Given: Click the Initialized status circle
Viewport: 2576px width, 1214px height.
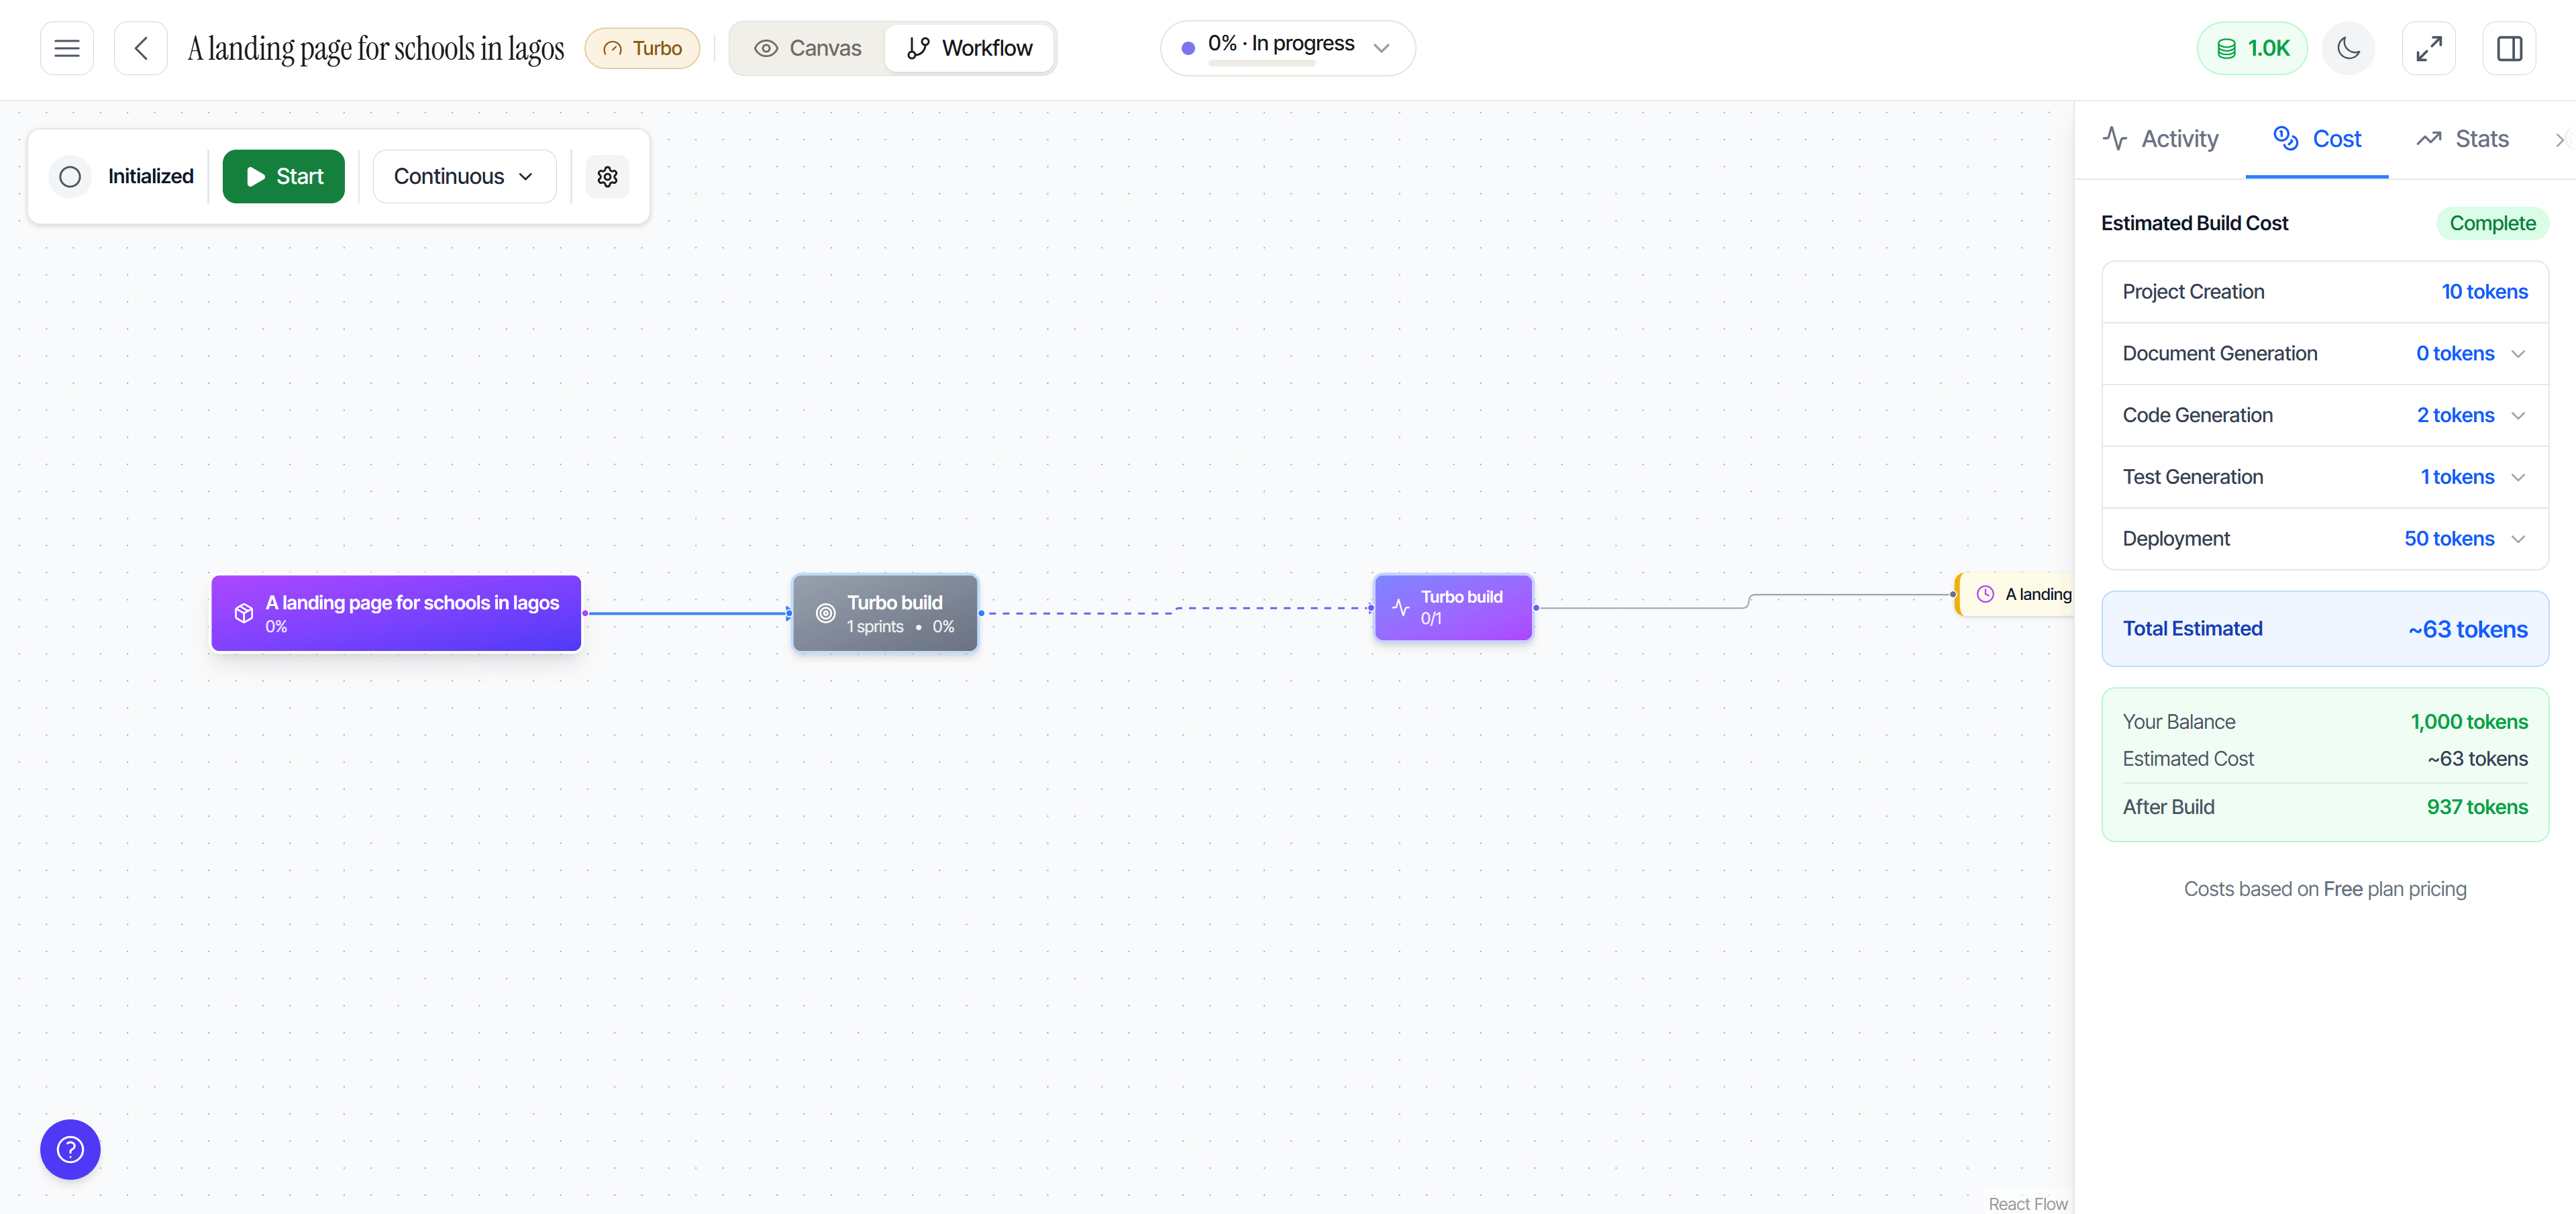Looking at the screenshot, I should 70,177.
